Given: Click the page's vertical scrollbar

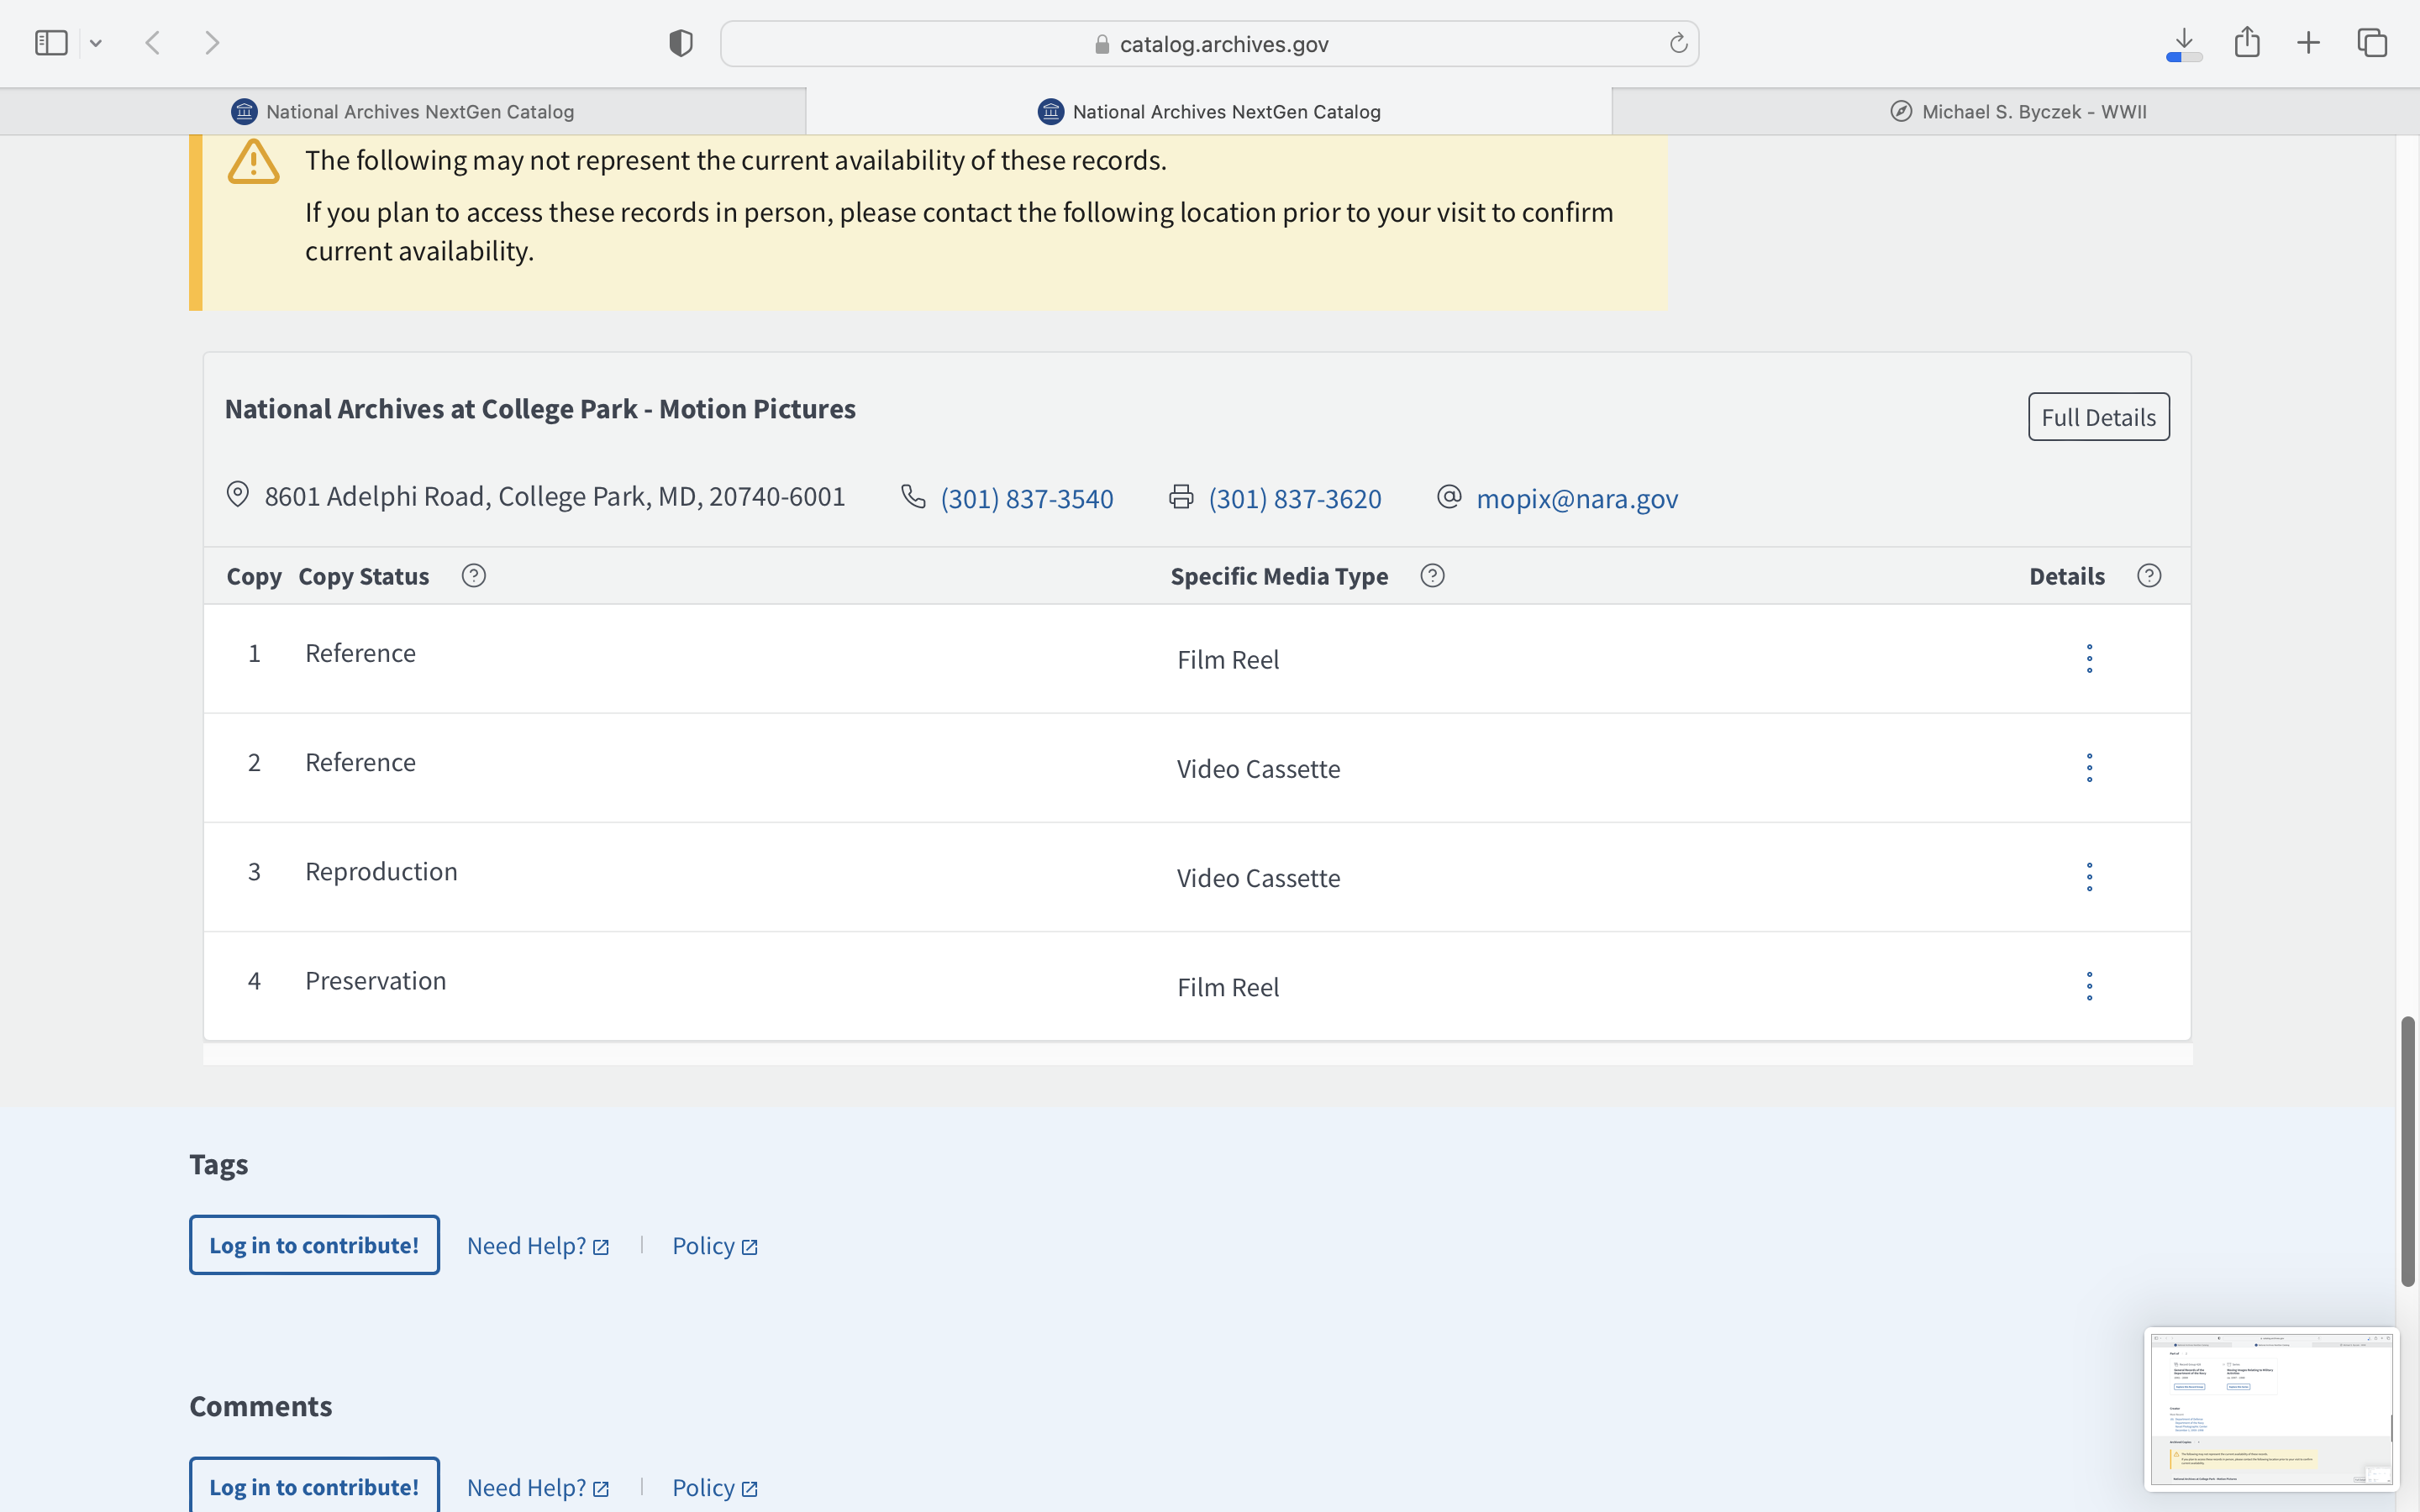Looking at the screenshot, I should 2407,1150.
